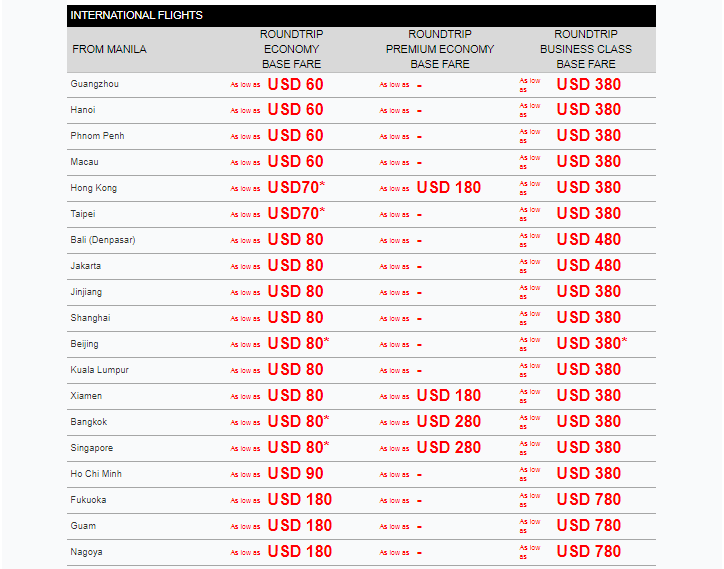The image size is (724, 569).
Task: Click the Guangzhou destination row label
Action: click(94, 84)
